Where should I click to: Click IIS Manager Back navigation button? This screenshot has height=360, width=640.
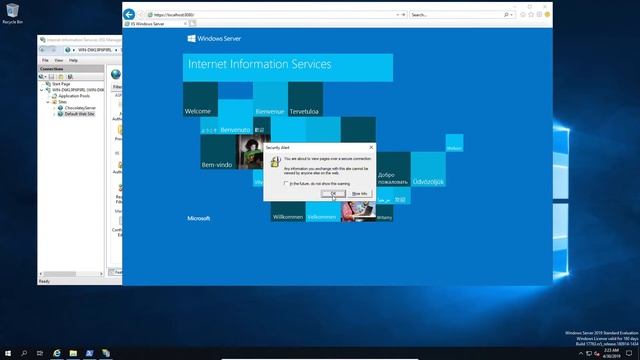coord(42,50)
